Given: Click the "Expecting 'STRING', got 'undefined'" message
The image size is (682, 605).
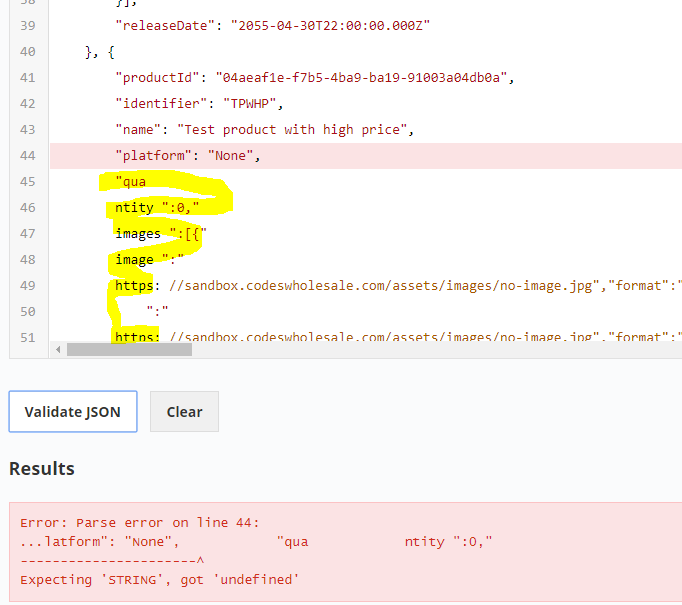Looking at the screenshot, I should pyautogui.click(x=160, y=579).
